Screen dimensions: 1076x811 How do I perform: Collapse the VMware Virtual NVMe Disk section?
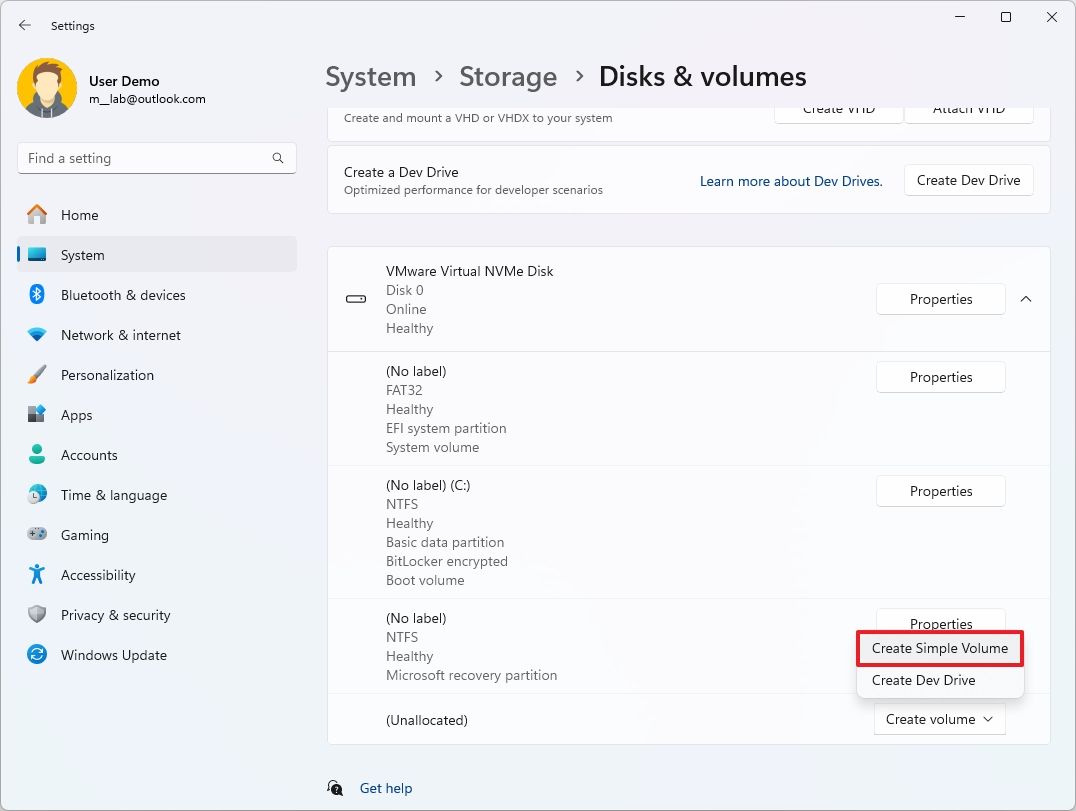pyautogui.click(x=1026, y=299)
